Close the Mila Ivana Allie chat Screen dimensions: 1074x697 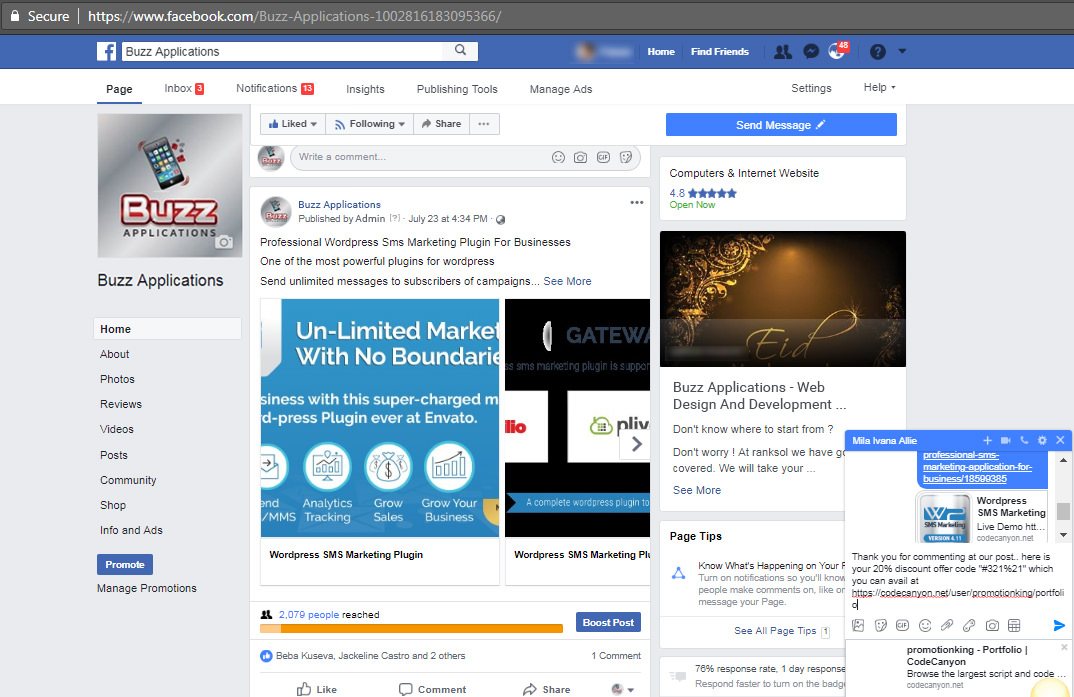point(1060,440)
